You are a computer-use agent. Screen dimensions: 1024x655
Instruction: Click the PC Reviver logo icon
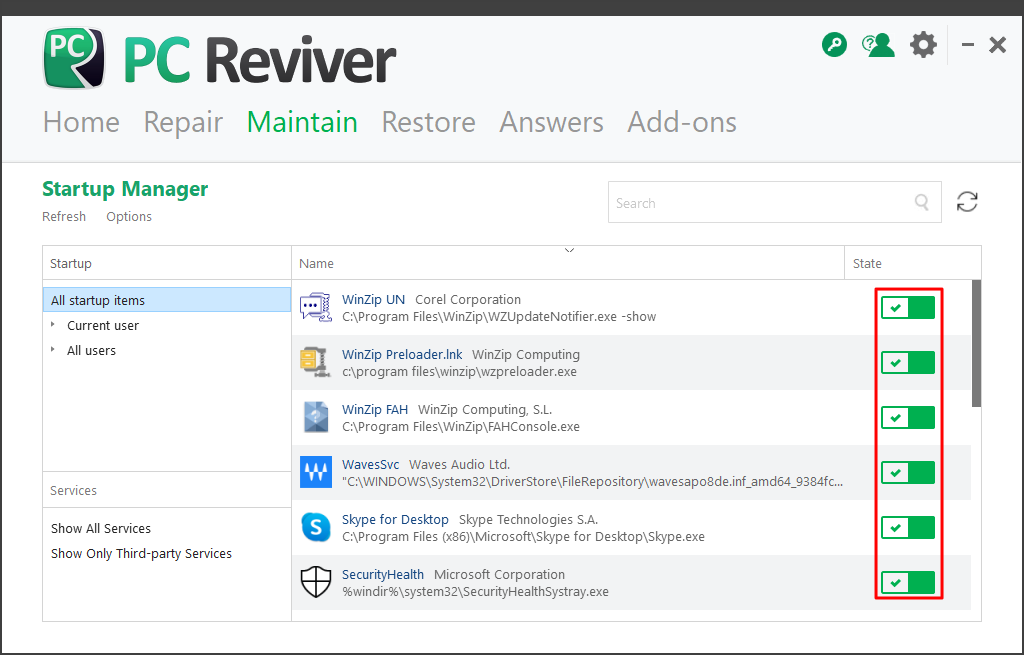coord(74,57)
